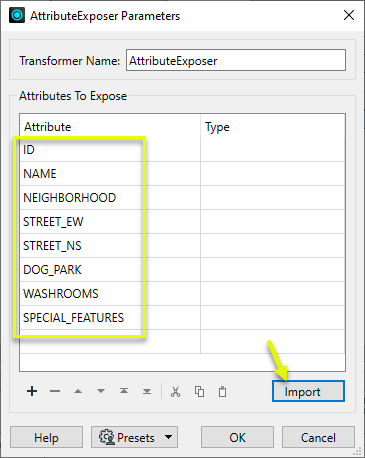Click the Type cell for ID
The height and width of the screenshot is (458, 365).
273,150
